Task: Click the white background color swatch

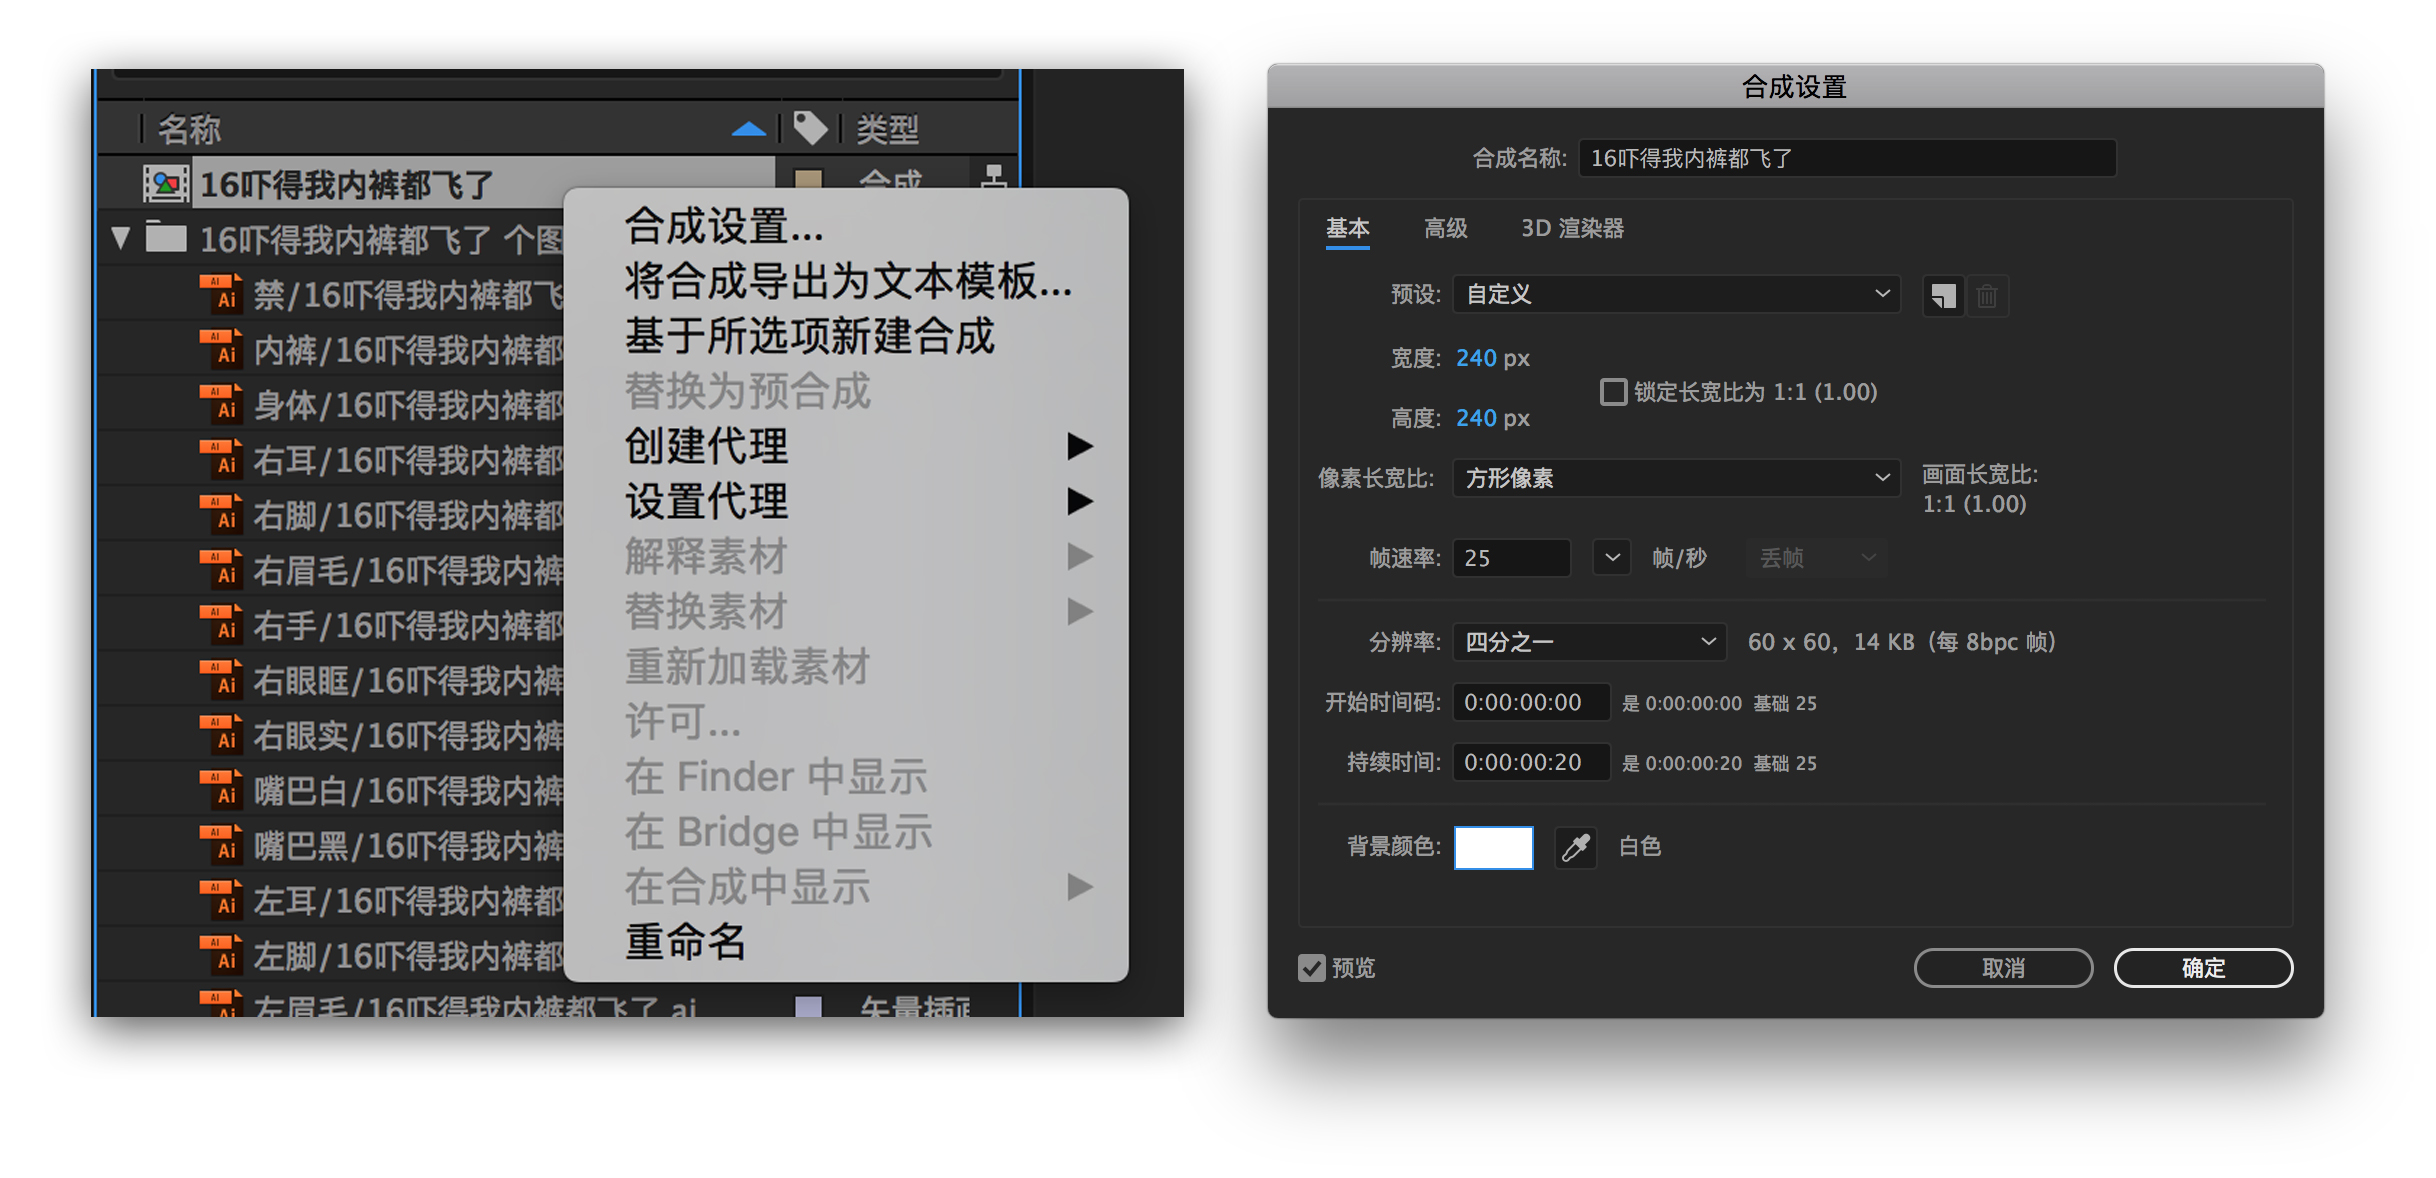Action: [x=1493, y=847]
